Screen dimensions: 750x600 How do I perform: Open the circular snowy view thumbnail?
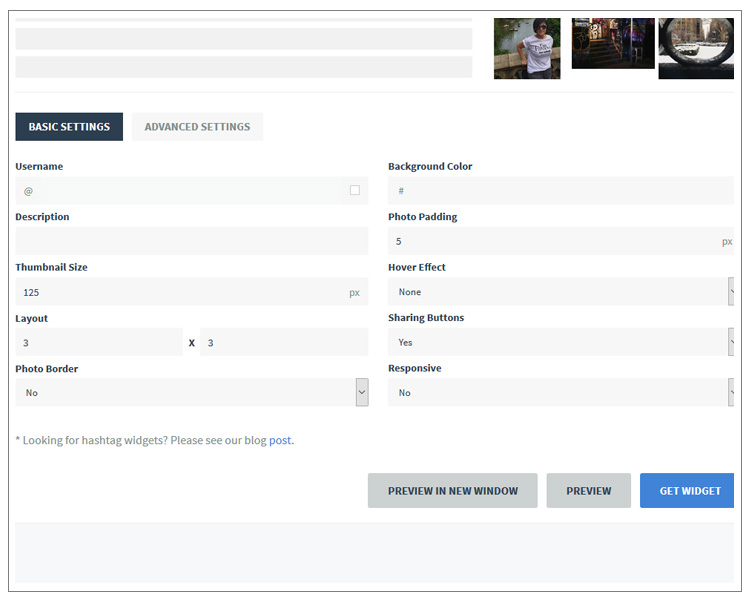tap(696, 48)
